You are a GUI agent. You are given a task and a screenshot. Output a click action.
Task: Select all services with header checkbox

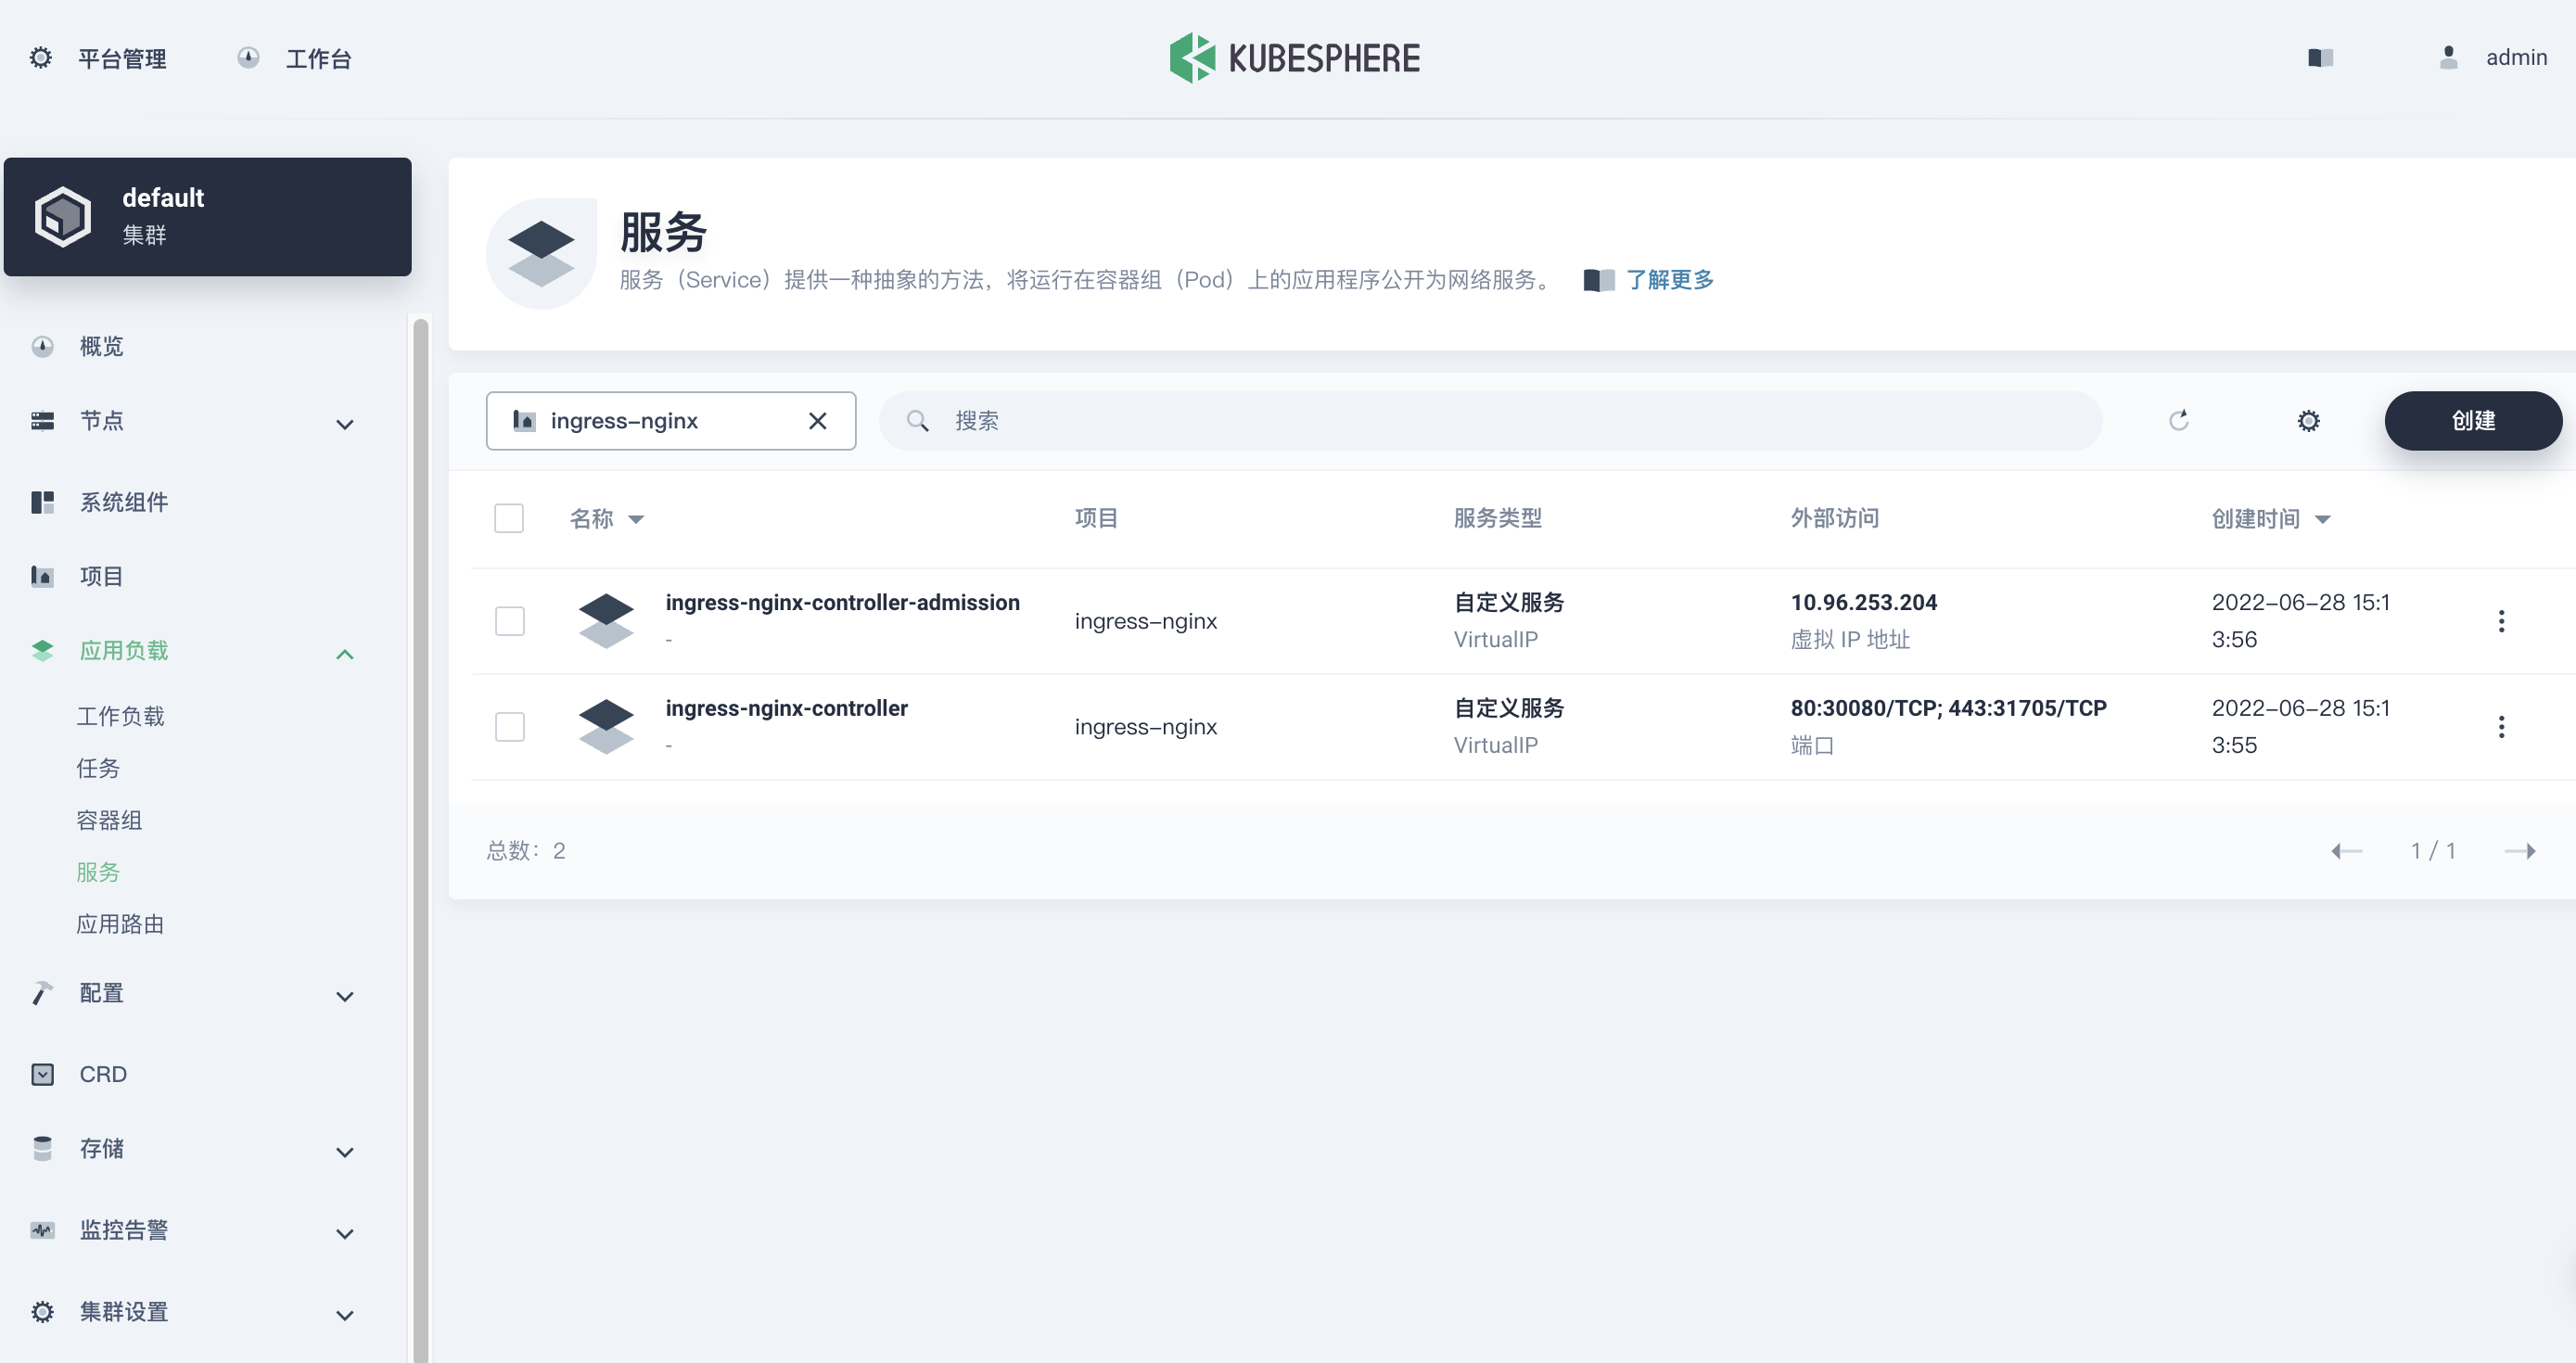(x=509, y=518)
